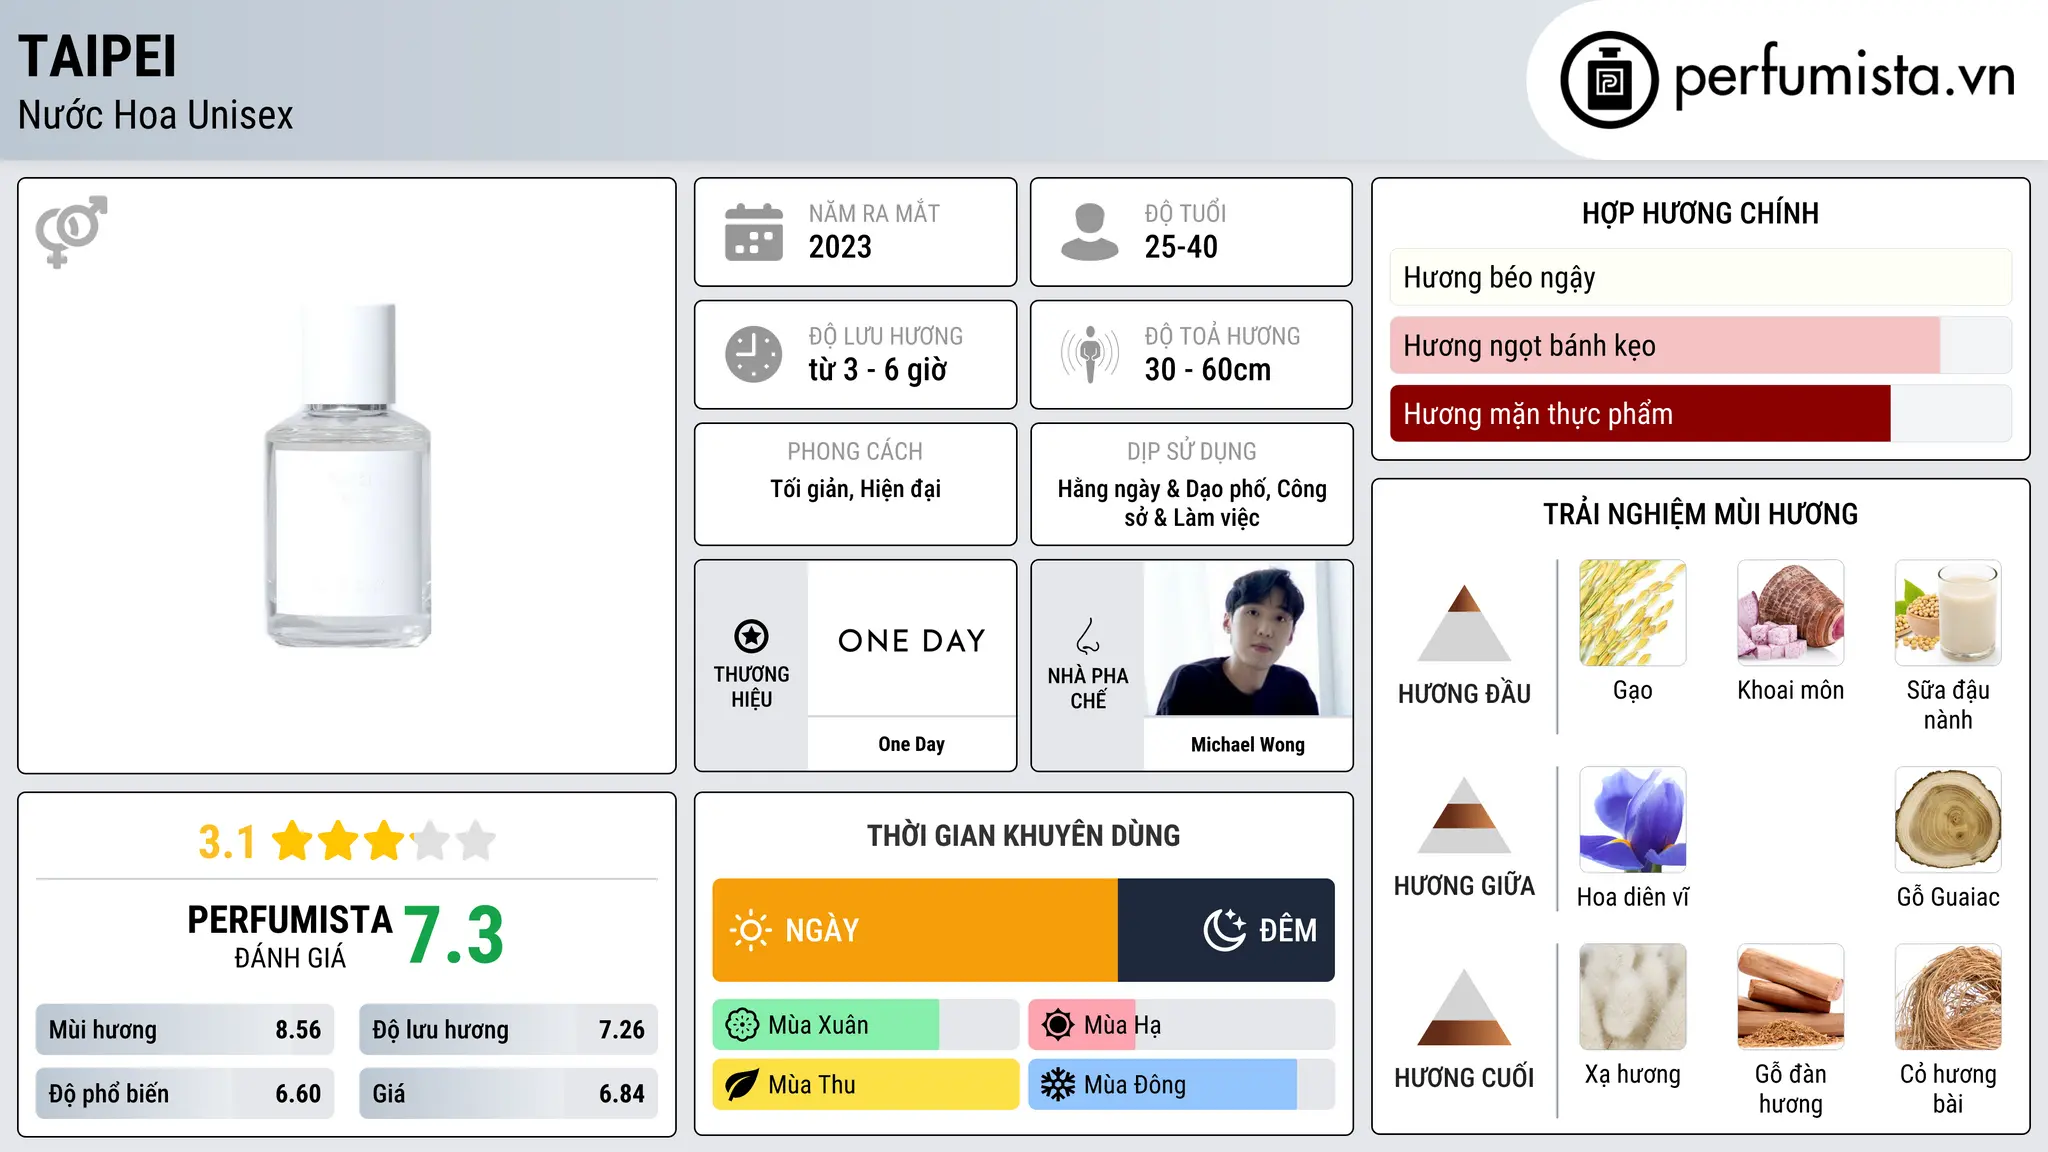
Task: Click the Hương ngọt bánh kẹo accord bar
Action: [1701, 345]
